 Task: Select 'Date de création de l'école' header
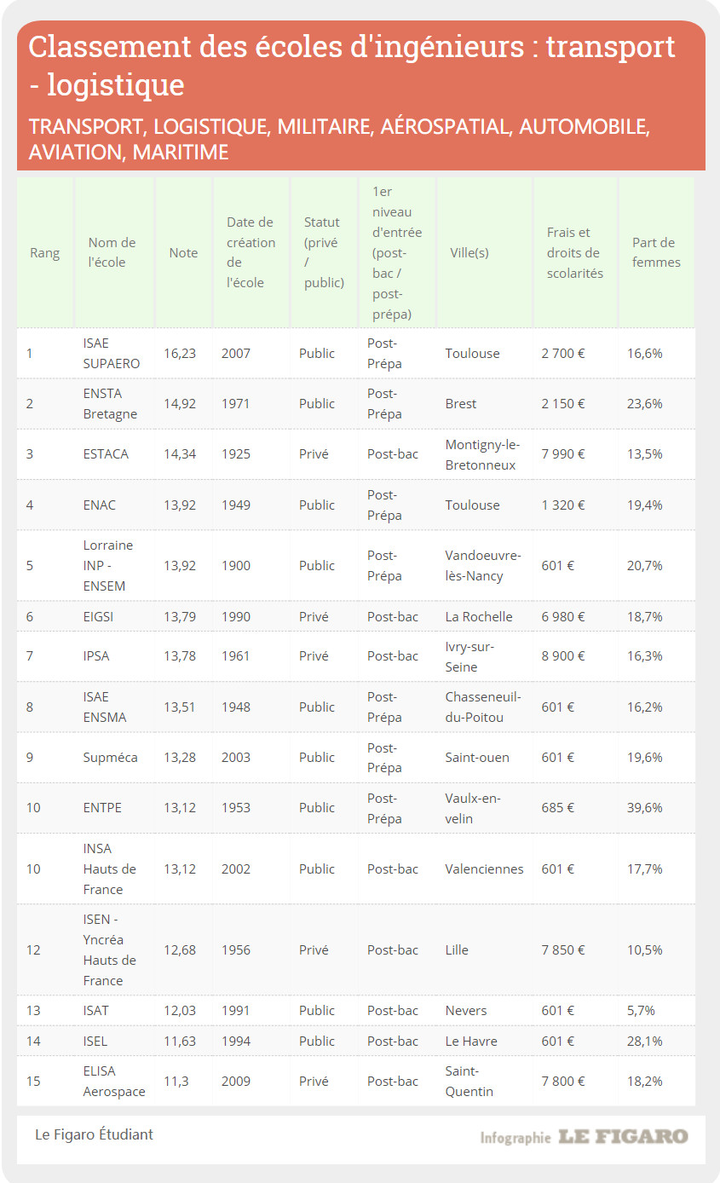click(x=249, y=253)
